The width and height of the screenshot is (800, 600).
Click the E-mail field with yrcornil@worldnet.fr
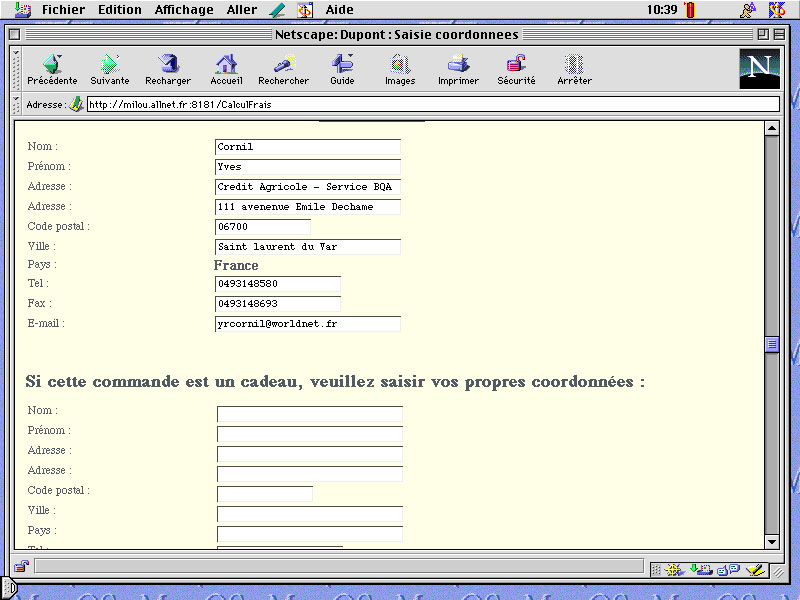pos(308,324)
